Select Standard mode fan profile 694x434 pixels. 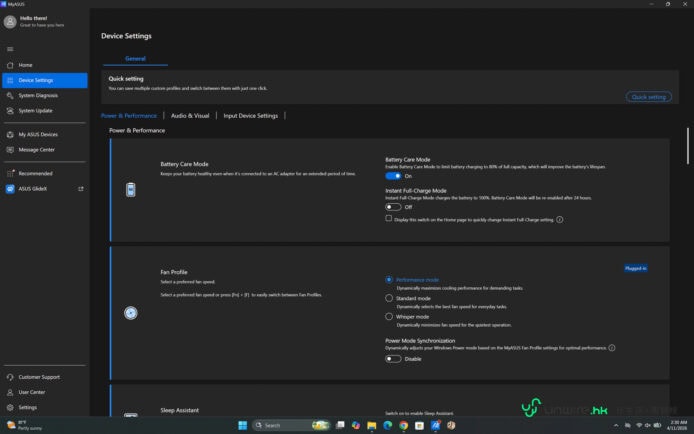tap(389, 298)
